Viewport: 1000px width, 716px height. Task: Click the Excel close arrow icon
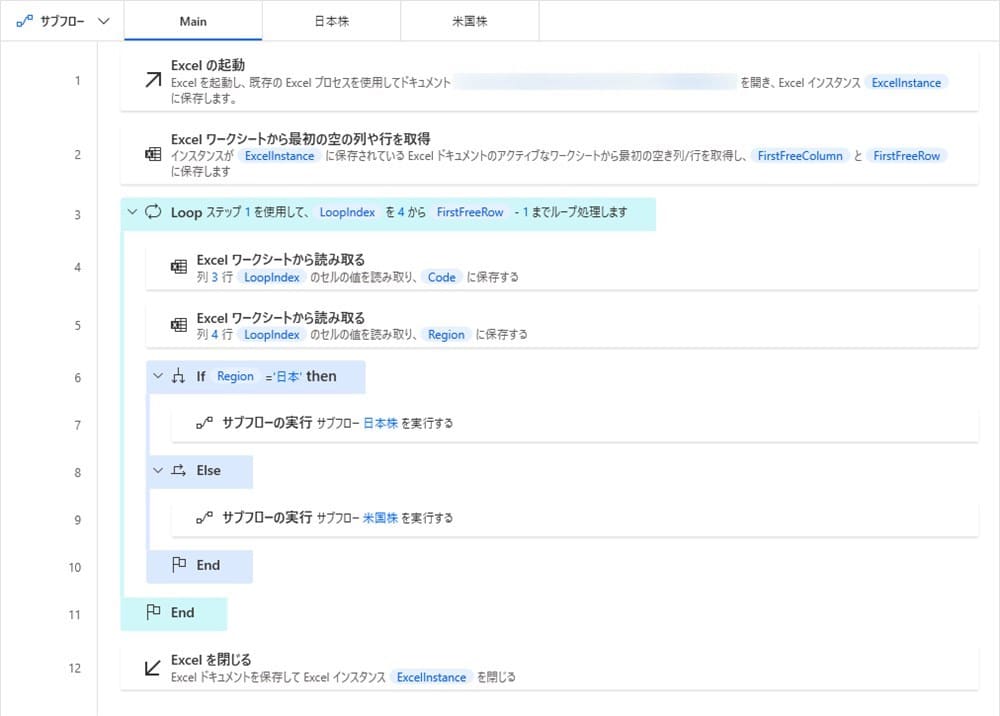tap(153, 668)
